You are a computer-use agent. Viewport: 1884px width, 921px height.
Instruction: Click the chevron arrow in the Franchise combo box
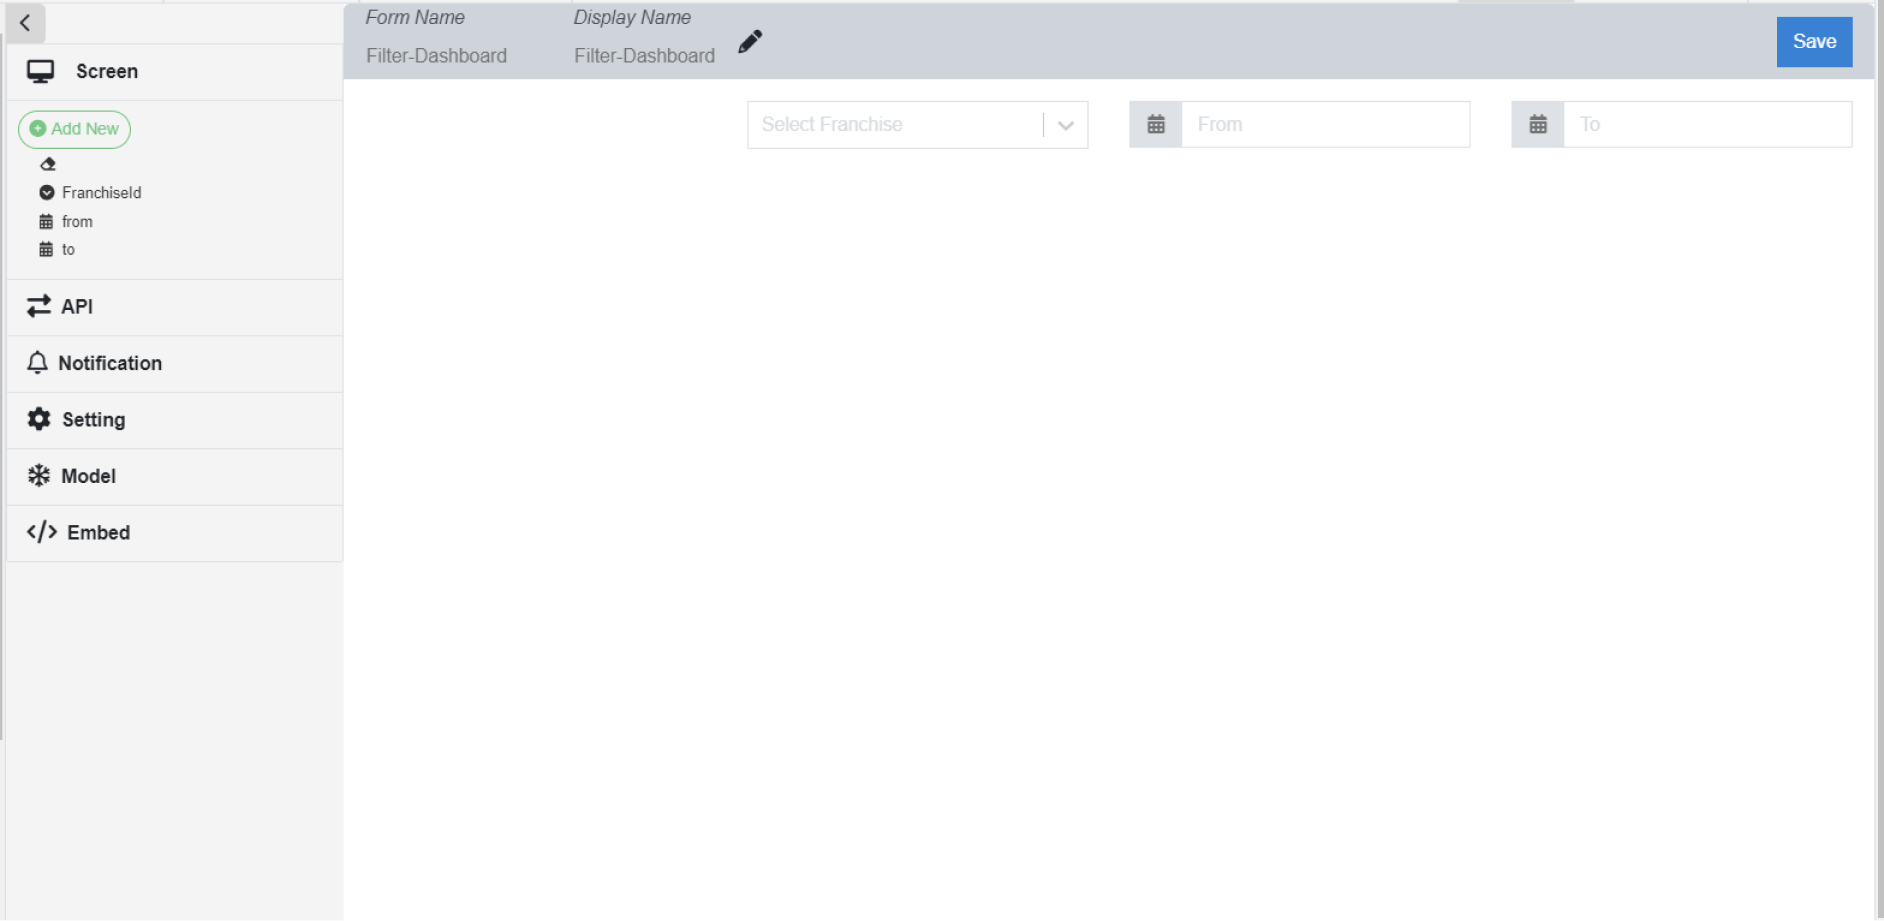click(x=1066, y=125)
